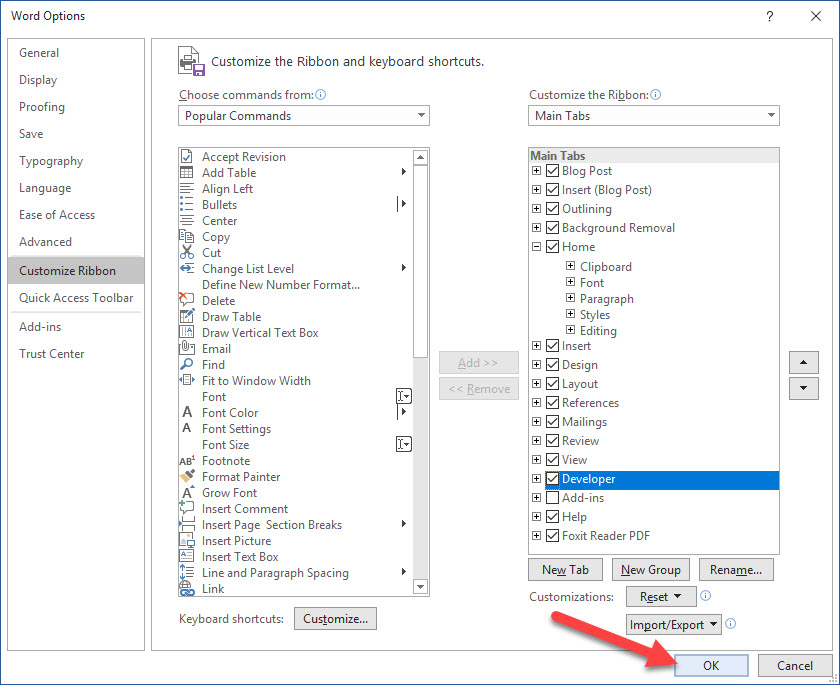This screenshot has height=685, width=840.
Task: Click the Draw Vertical Text Box icon
Action: tap(186, 332)
